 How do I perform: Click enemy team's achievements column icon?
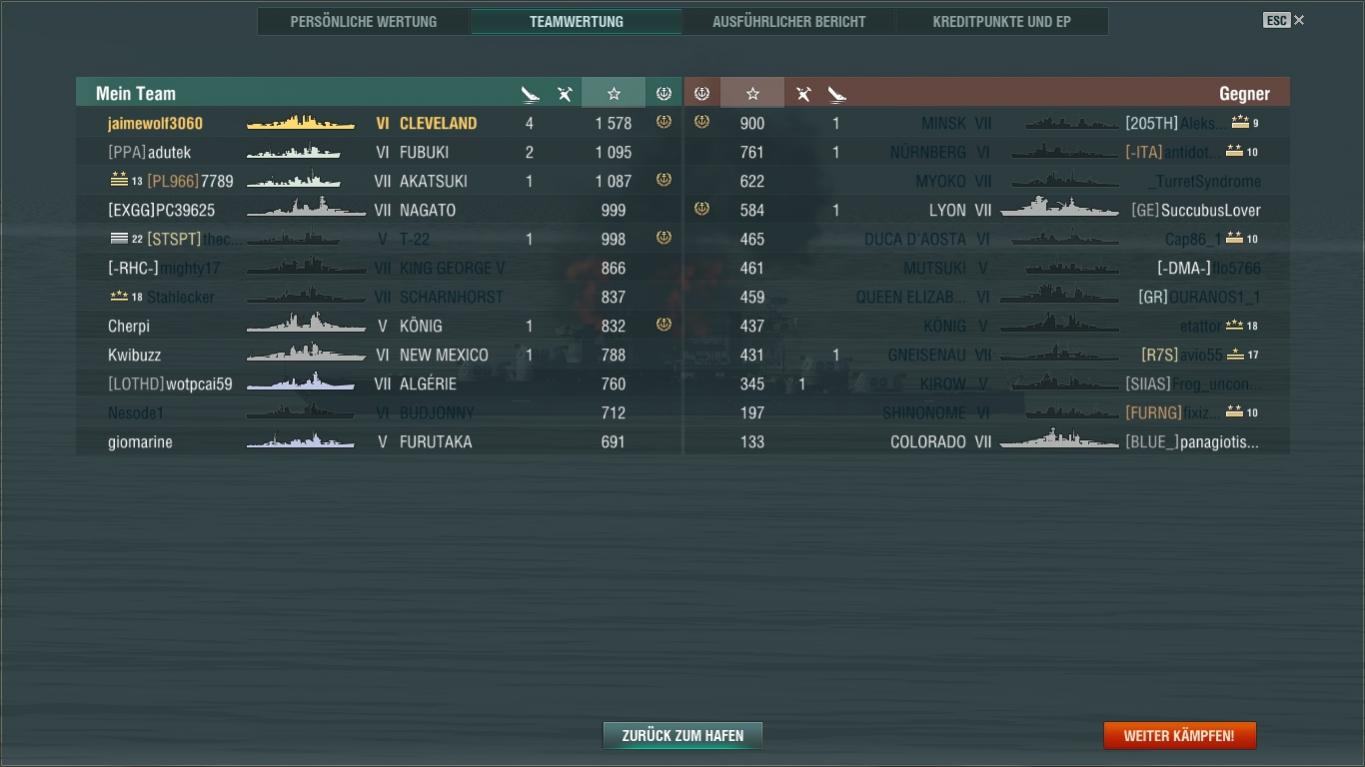[x=702, y=93]
